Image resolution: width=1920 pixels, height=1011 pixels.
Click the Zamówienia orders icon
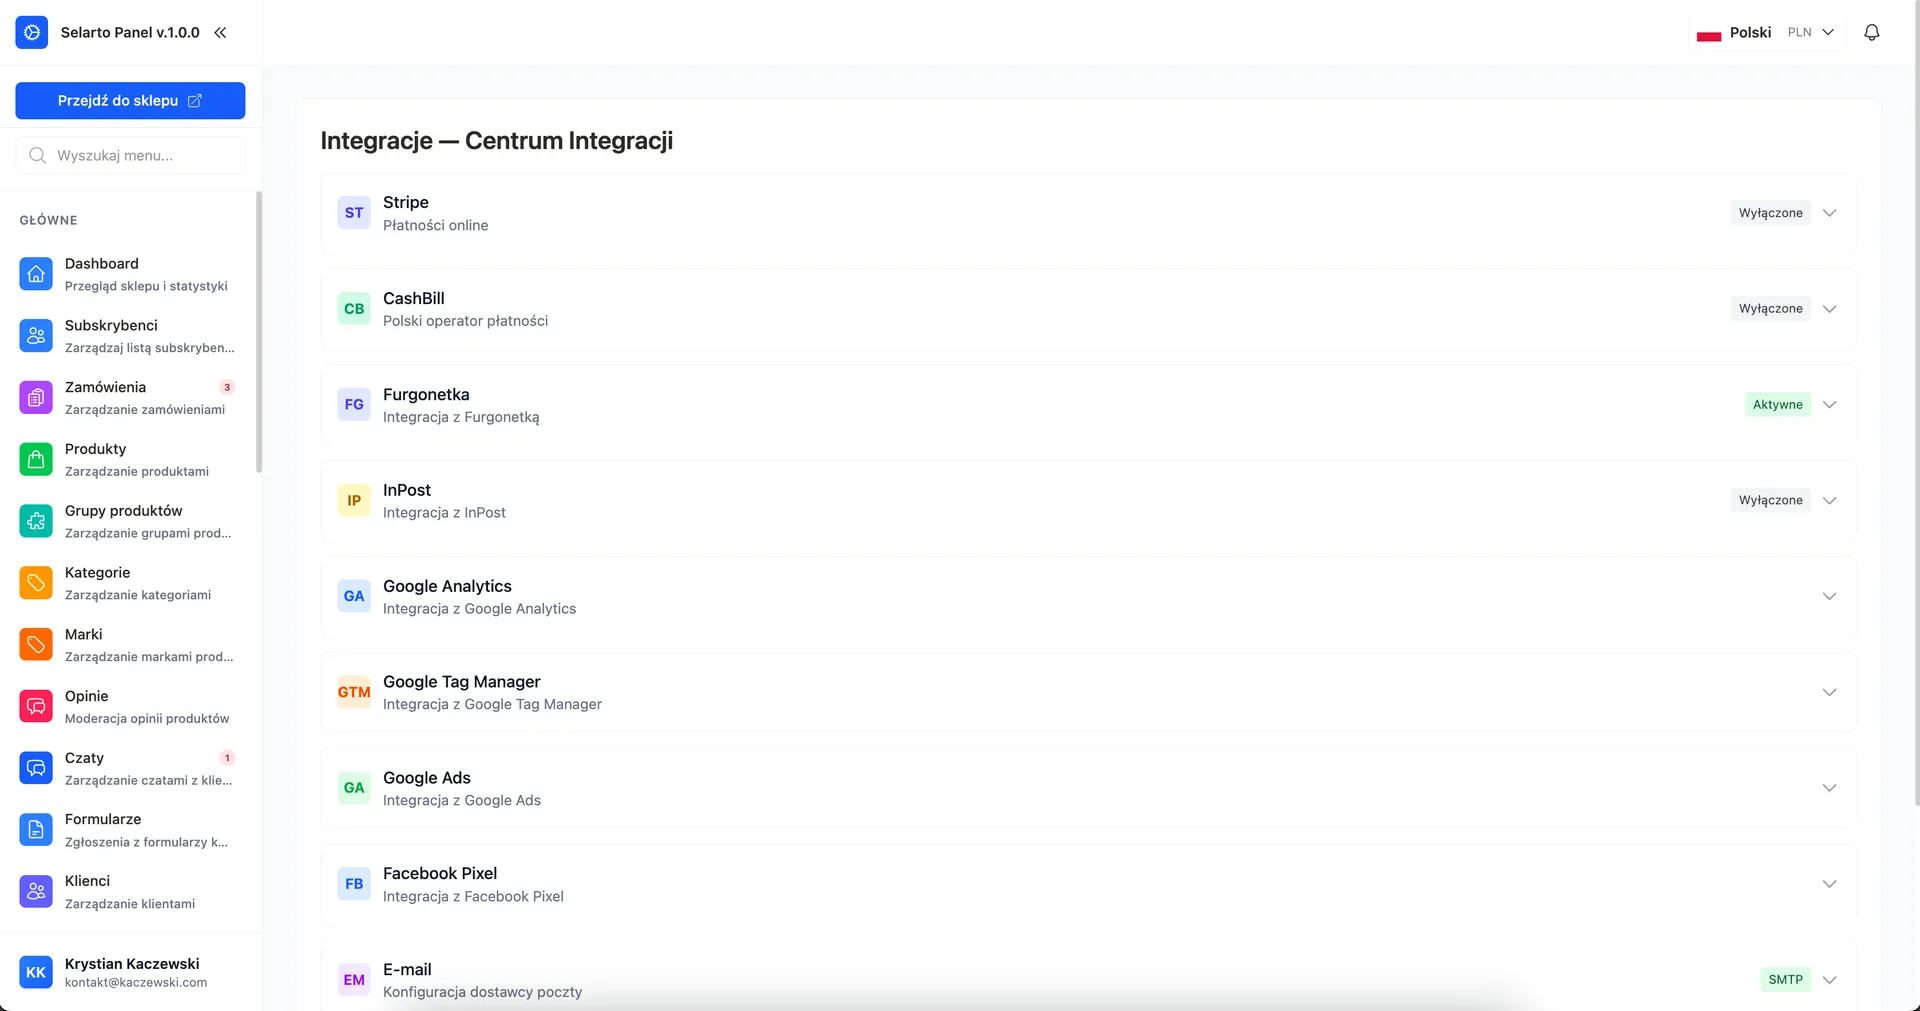(x=36, y=397)
